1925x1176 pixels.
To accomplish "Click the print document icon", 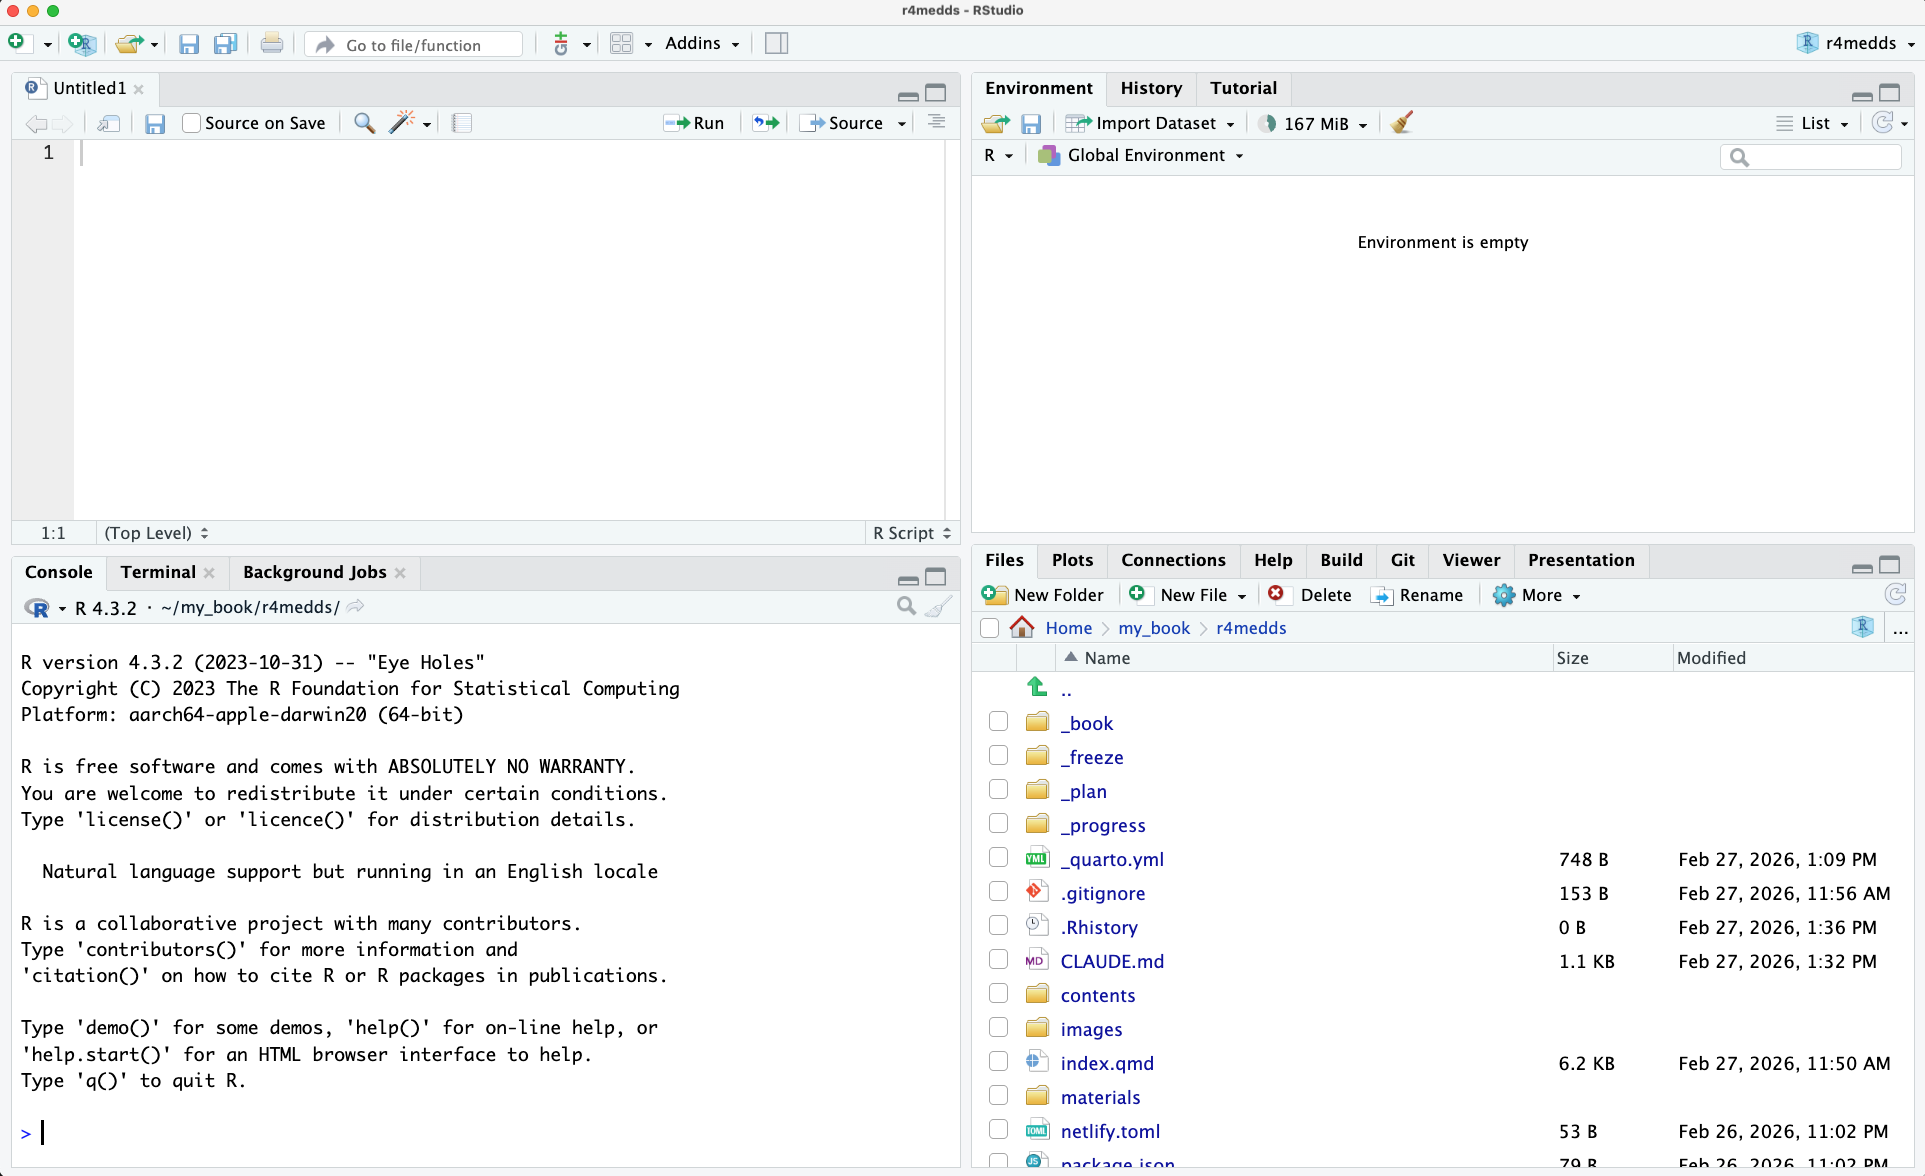I will pyautogui.click(x=271, y=44).
